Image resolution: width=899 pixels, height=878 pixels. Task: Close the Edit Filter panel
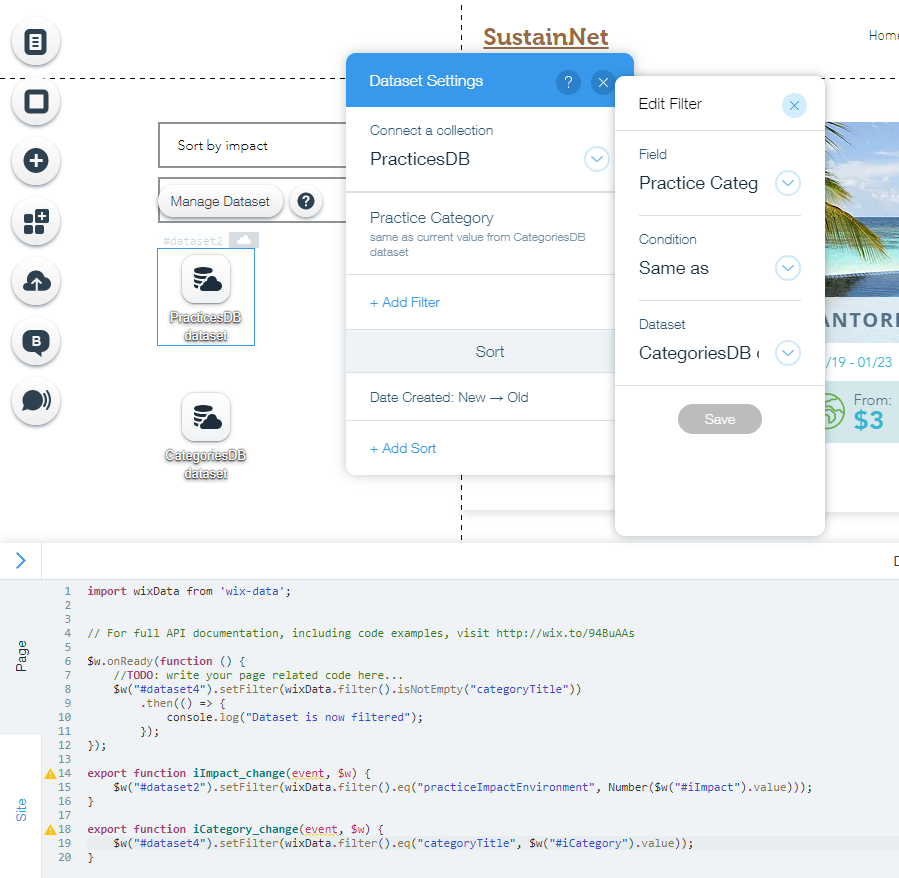click(794, 106)
